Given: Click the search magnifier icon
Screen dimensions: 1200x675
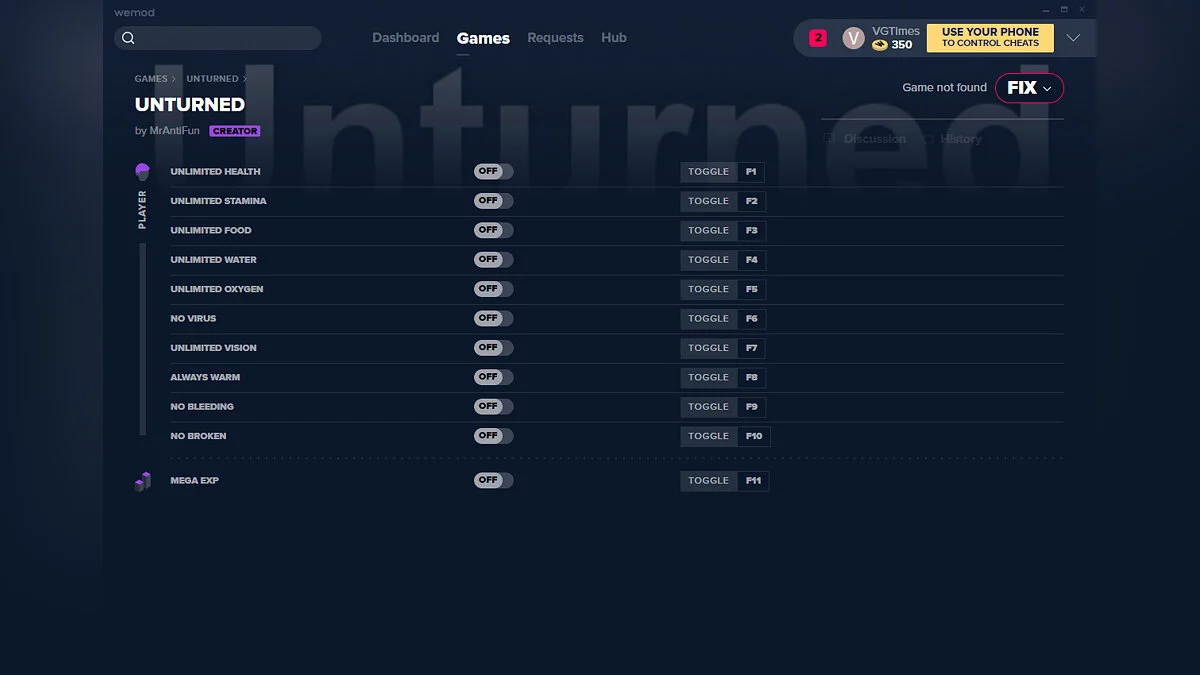Looking at the screenshot, I should [128, 38].
